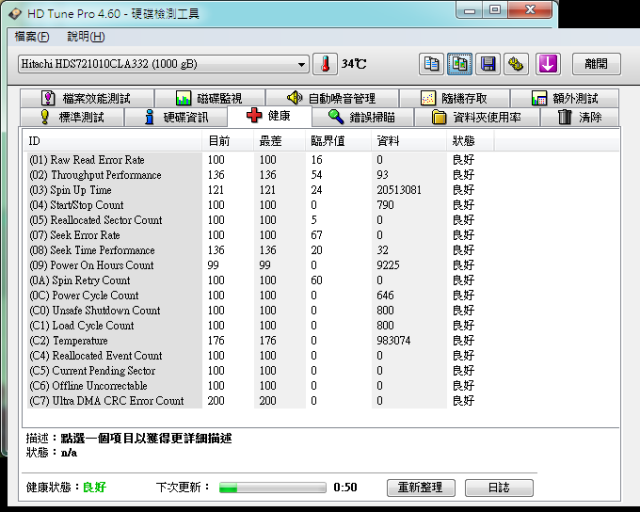Click the 資料 column header
The image size is (640, 512).
pos(409,141)
